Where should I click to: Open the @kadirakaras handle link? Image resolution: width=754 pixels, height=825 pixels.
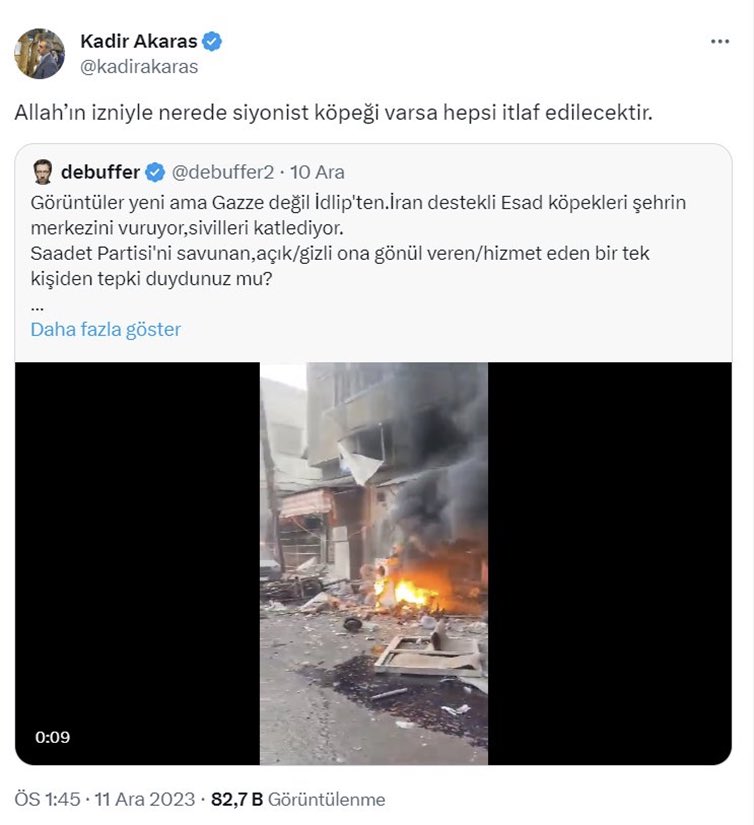click(139, 67)
